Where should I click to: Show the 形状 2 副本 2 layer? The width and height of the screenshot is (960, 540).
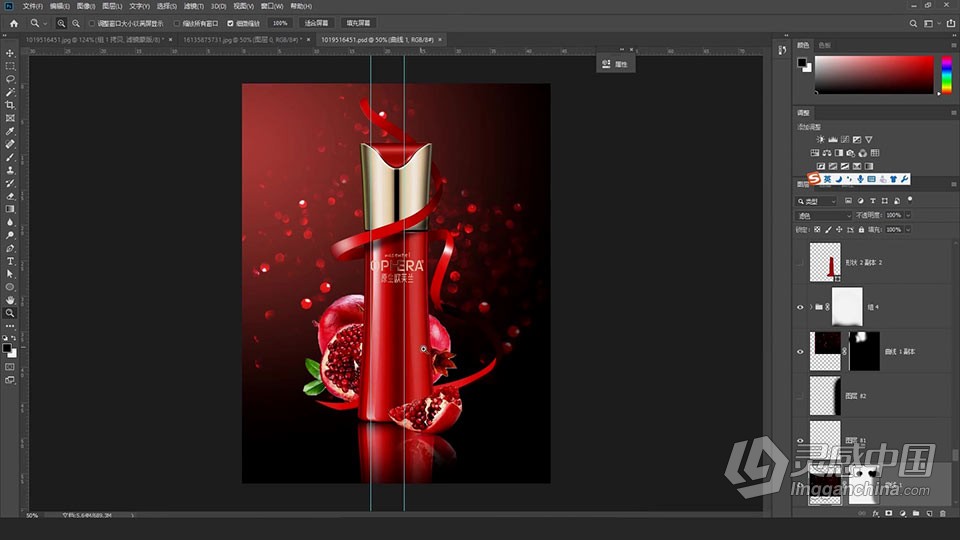click(x=800, y=263)
